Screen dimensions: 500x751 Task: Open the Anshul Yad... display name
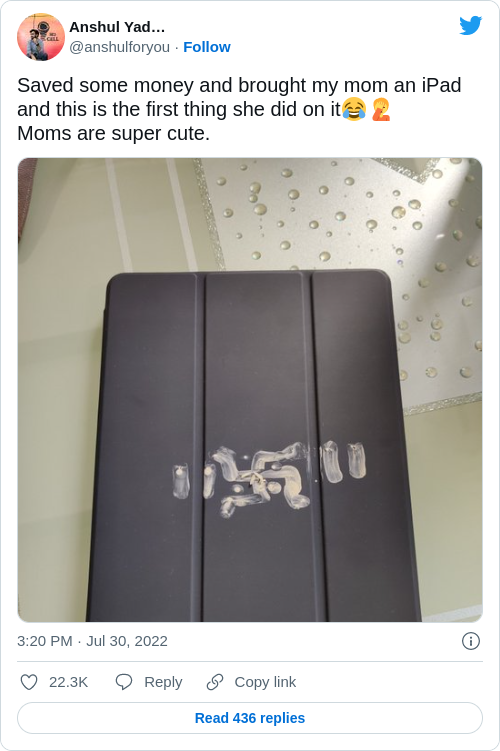pos(117,27)
